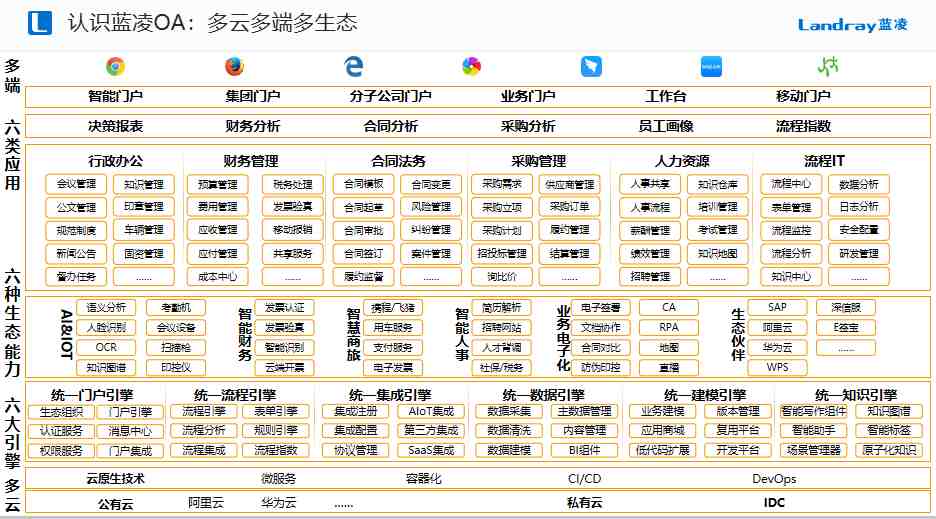The height and width of the screenshot is (519, 936).
Task: Select 智能门户 in the portal row
Action: coord(115,96)
